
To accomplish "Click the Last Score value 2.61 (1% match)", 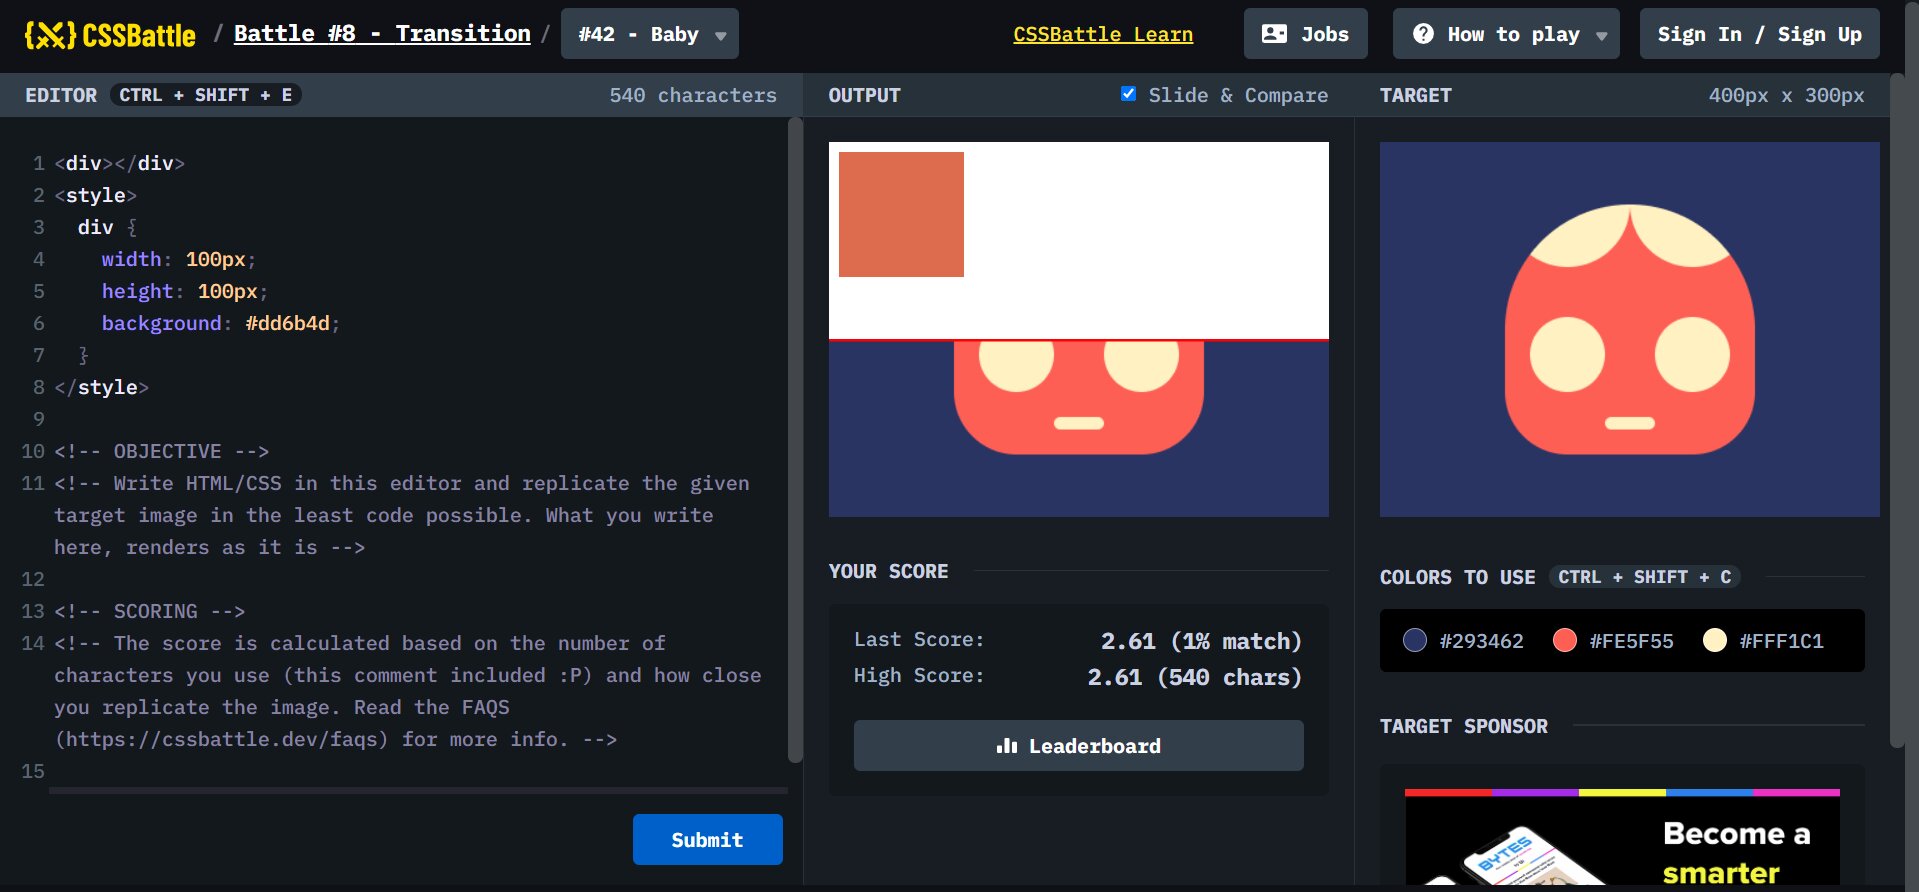I will pos(1201,641).
